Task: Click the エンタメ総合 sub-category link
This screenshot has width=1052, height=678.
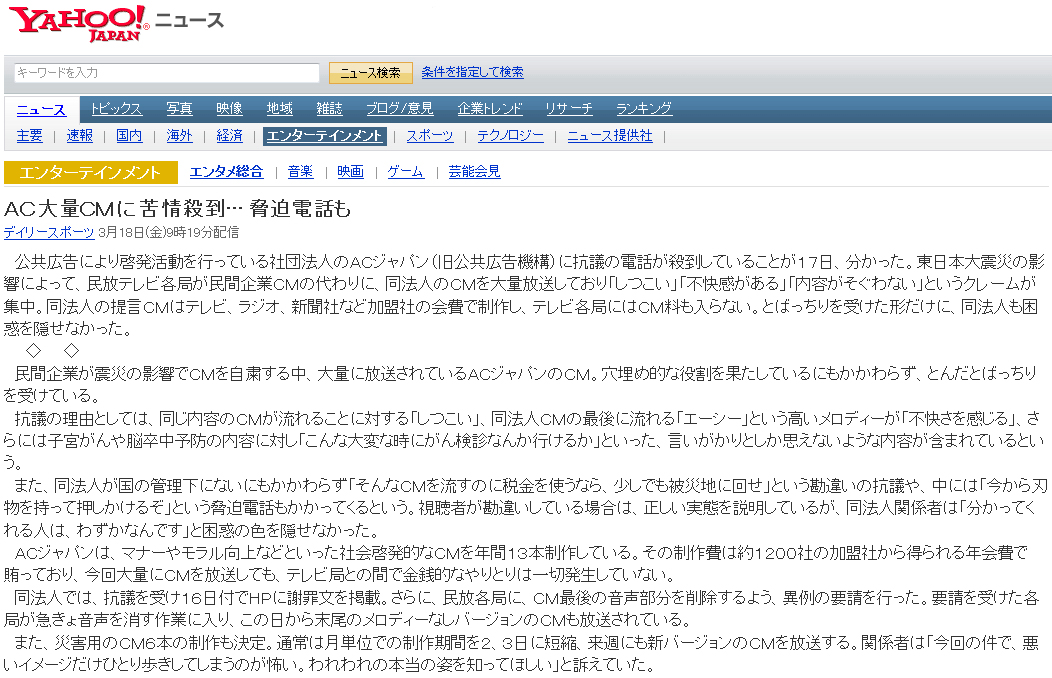Action: click(226, 172)
